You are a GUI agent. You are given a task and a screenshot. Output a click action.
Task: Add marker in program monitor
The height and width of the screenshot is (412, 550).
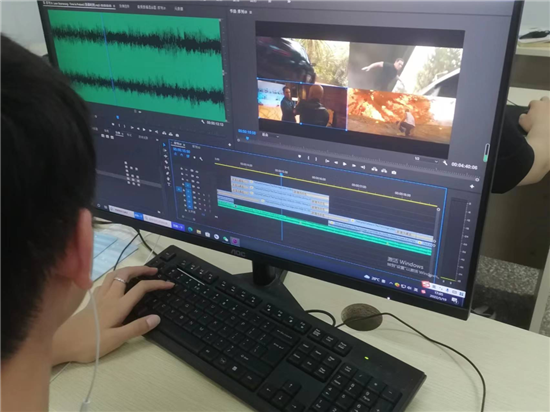click(299, 157)
